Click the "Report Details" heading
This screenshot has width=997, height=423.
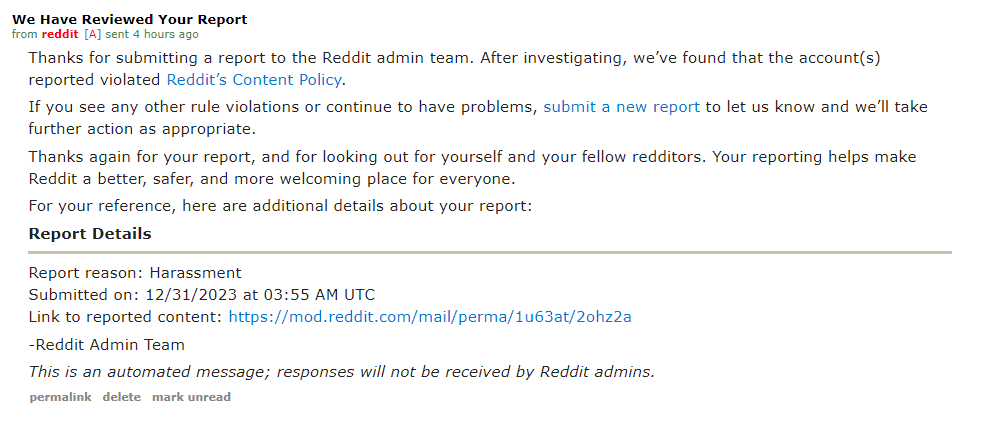coord(90,233)
